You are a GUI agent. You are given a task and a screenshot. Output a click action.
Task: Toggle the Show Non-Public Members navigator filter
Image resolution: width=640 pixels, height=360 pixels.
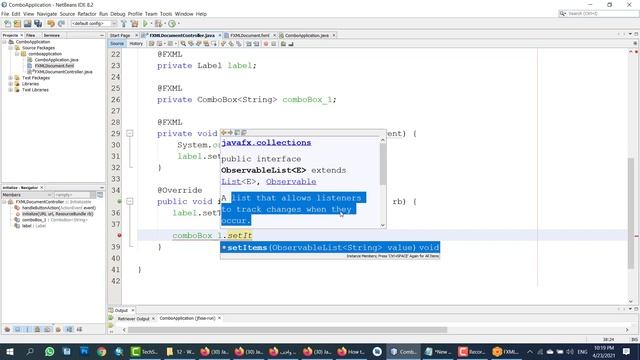(37, 329)
